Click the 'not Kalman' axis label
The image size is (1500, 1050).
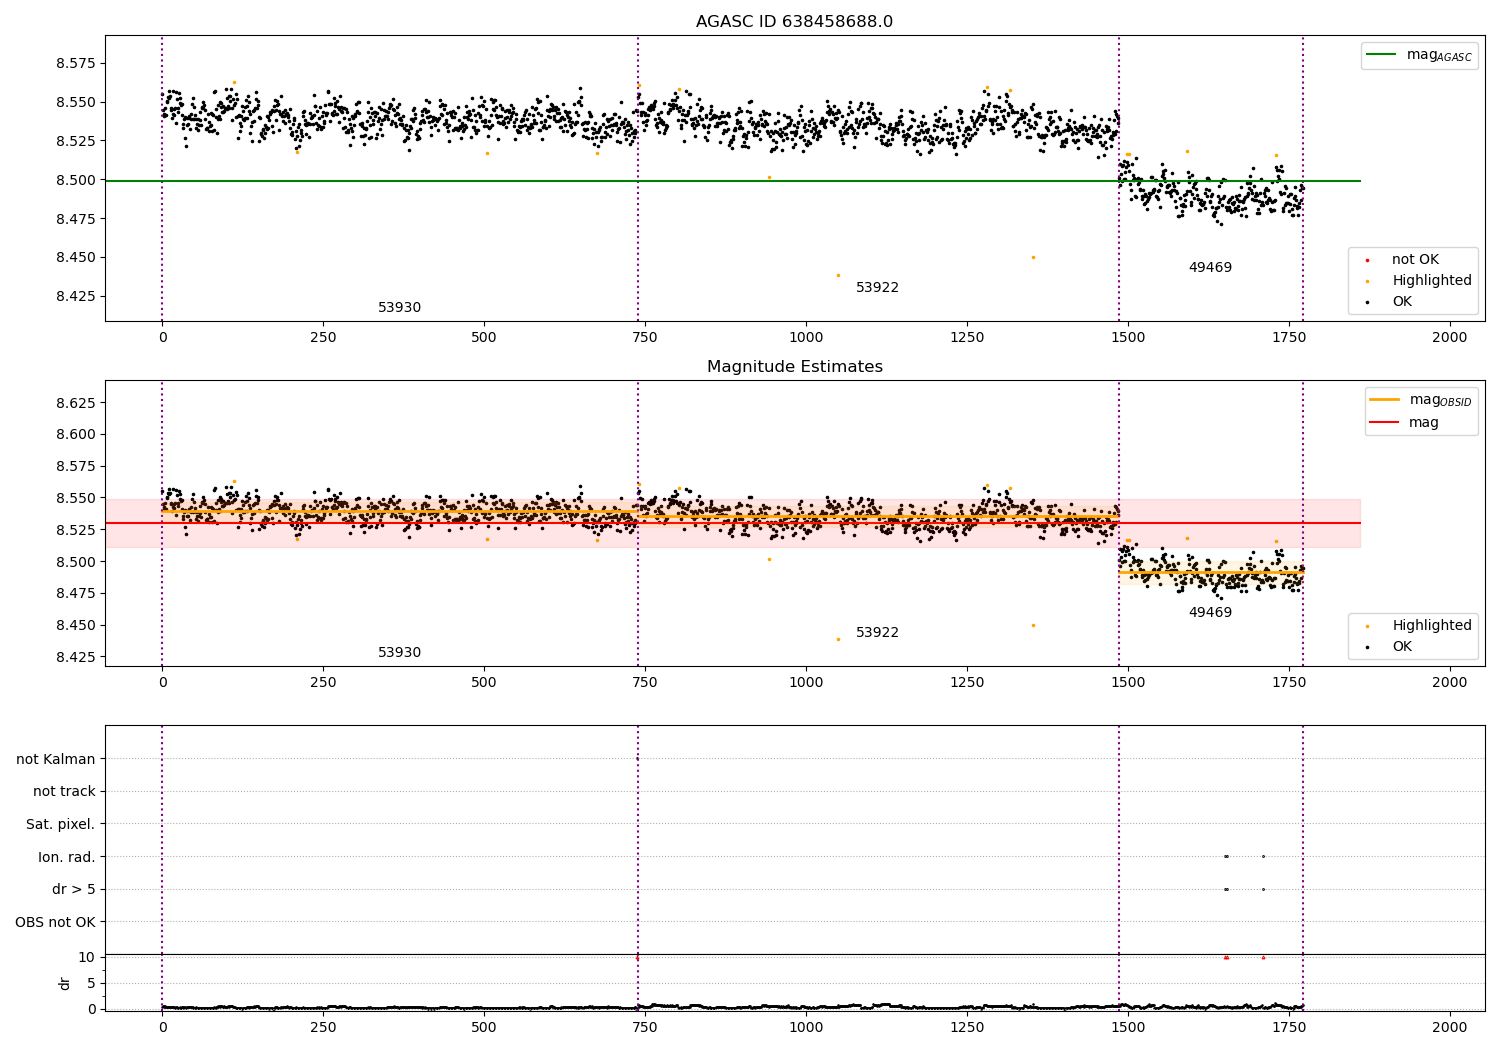point(56,759)
